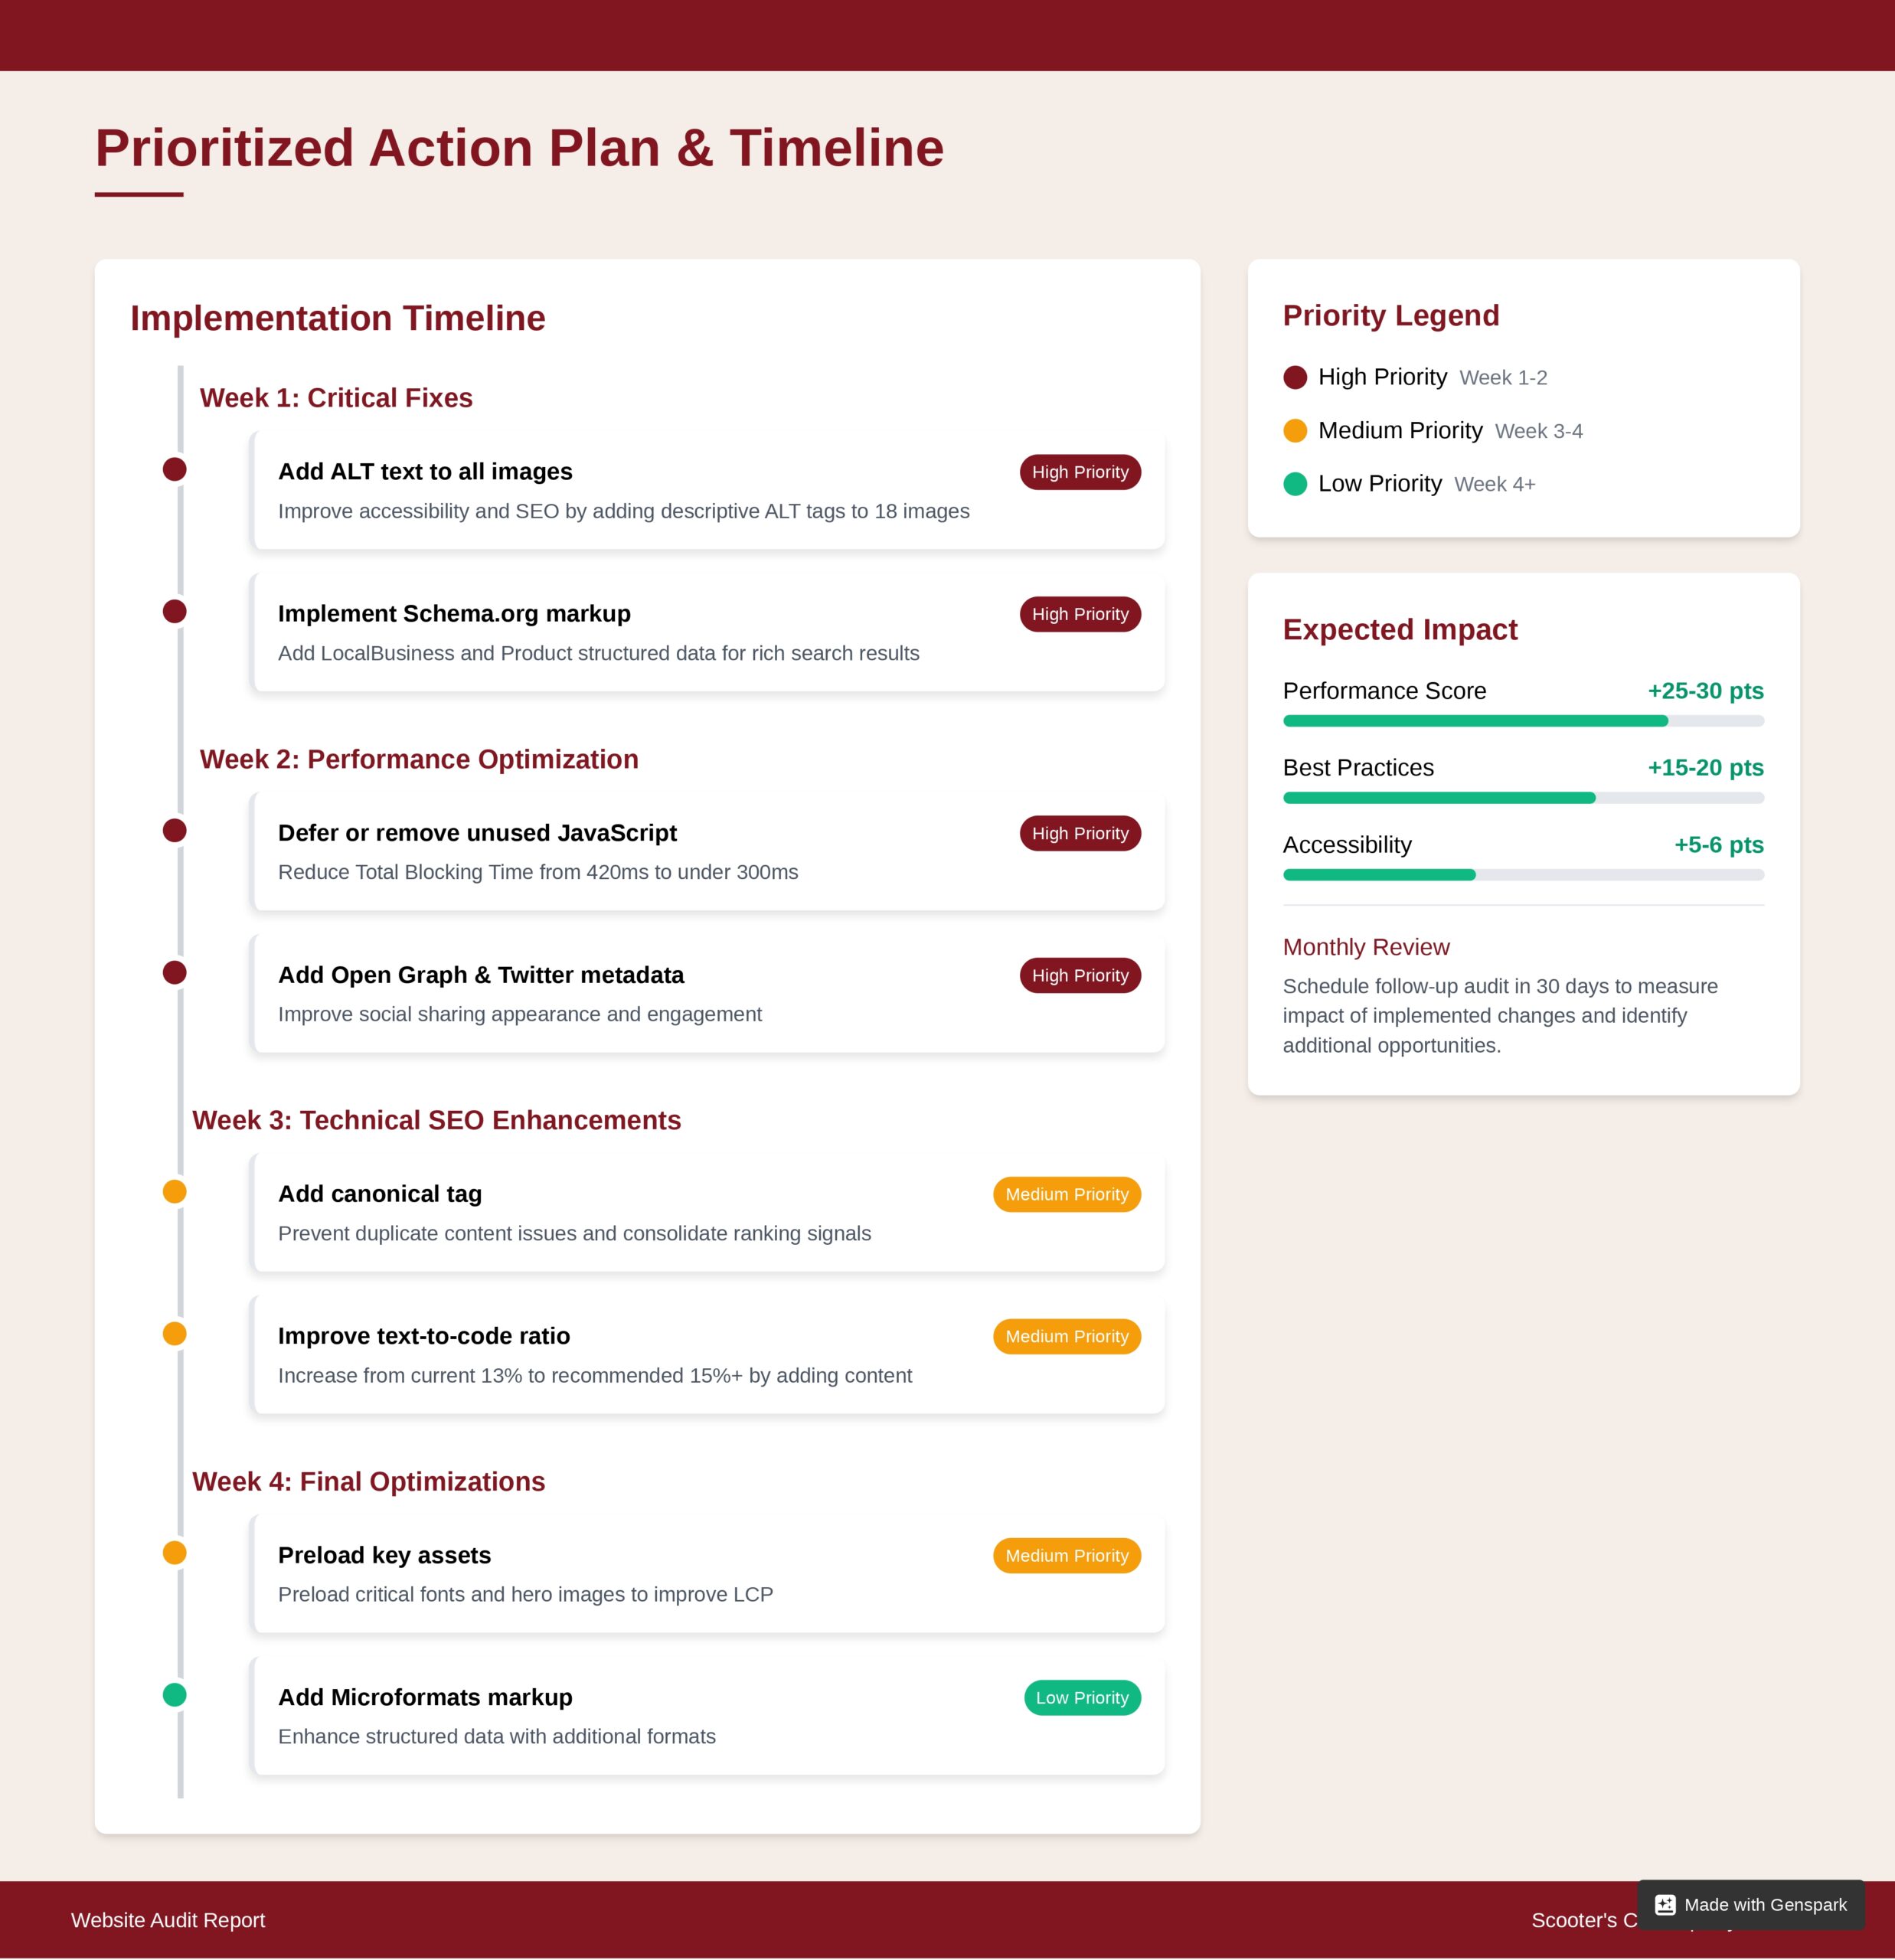Click High Priority badge on Add ALT text card
The width and height of the screenshot is (1895, 1960).
click(1080, 472)
